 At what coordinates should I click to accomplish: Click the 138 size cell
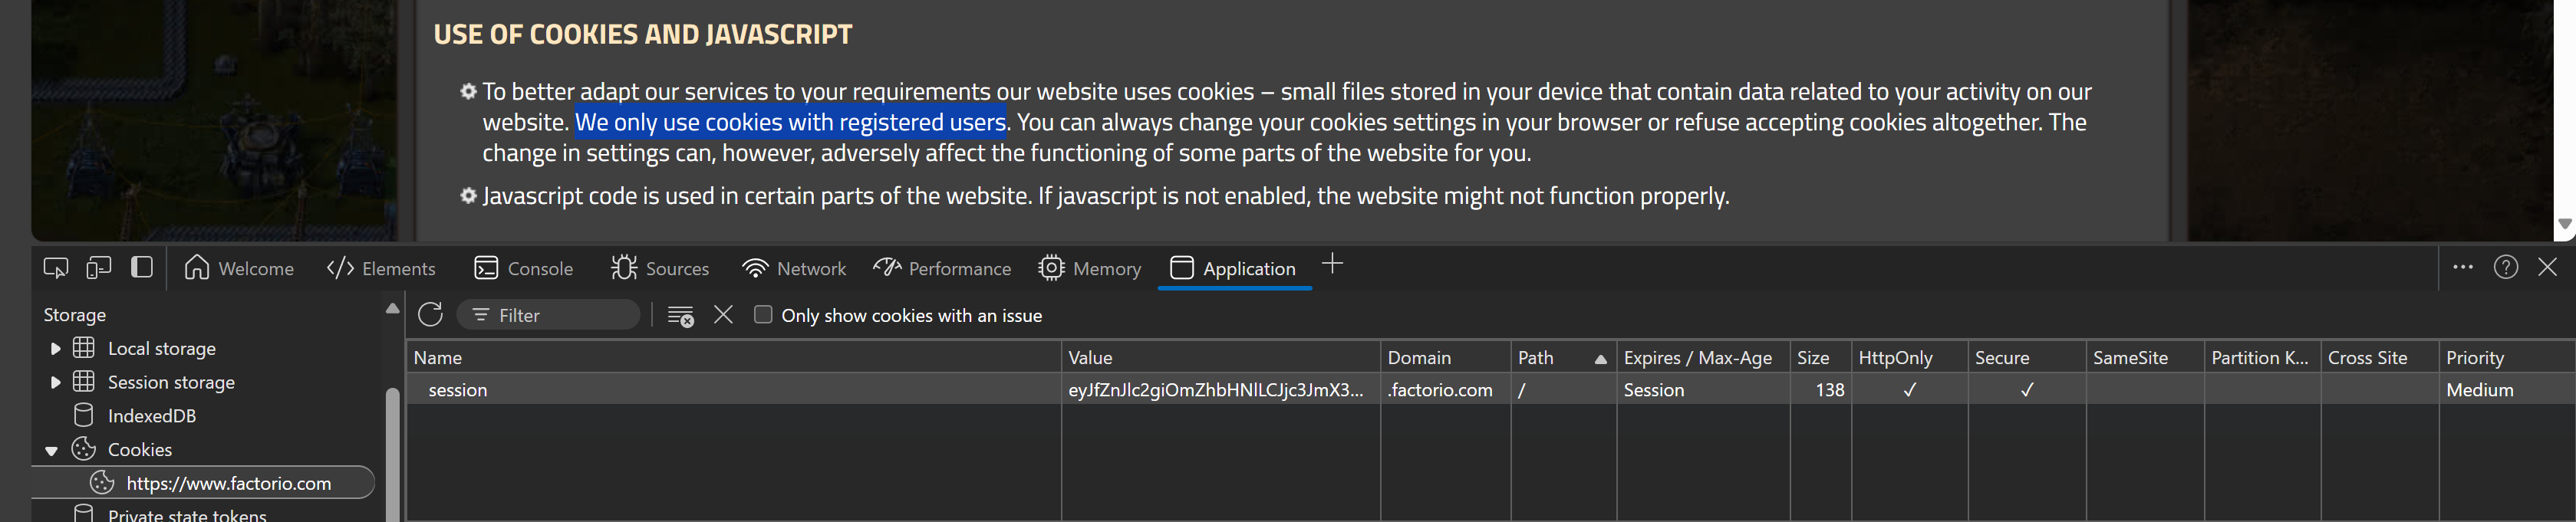click(1820, 390)
